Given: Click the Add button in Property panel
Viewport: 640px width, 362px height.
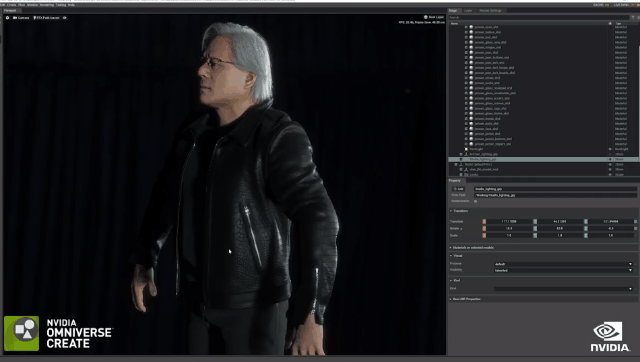Looking at the screenshot, I should pyautogui.click(x=459, y=189).
